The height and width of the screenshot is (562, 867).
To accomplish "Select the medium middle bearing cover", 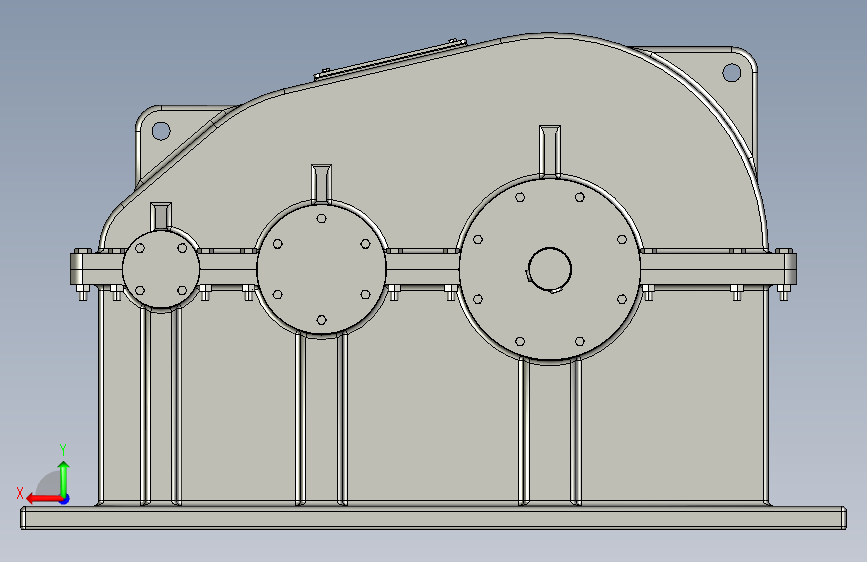I will click(321, 269).
